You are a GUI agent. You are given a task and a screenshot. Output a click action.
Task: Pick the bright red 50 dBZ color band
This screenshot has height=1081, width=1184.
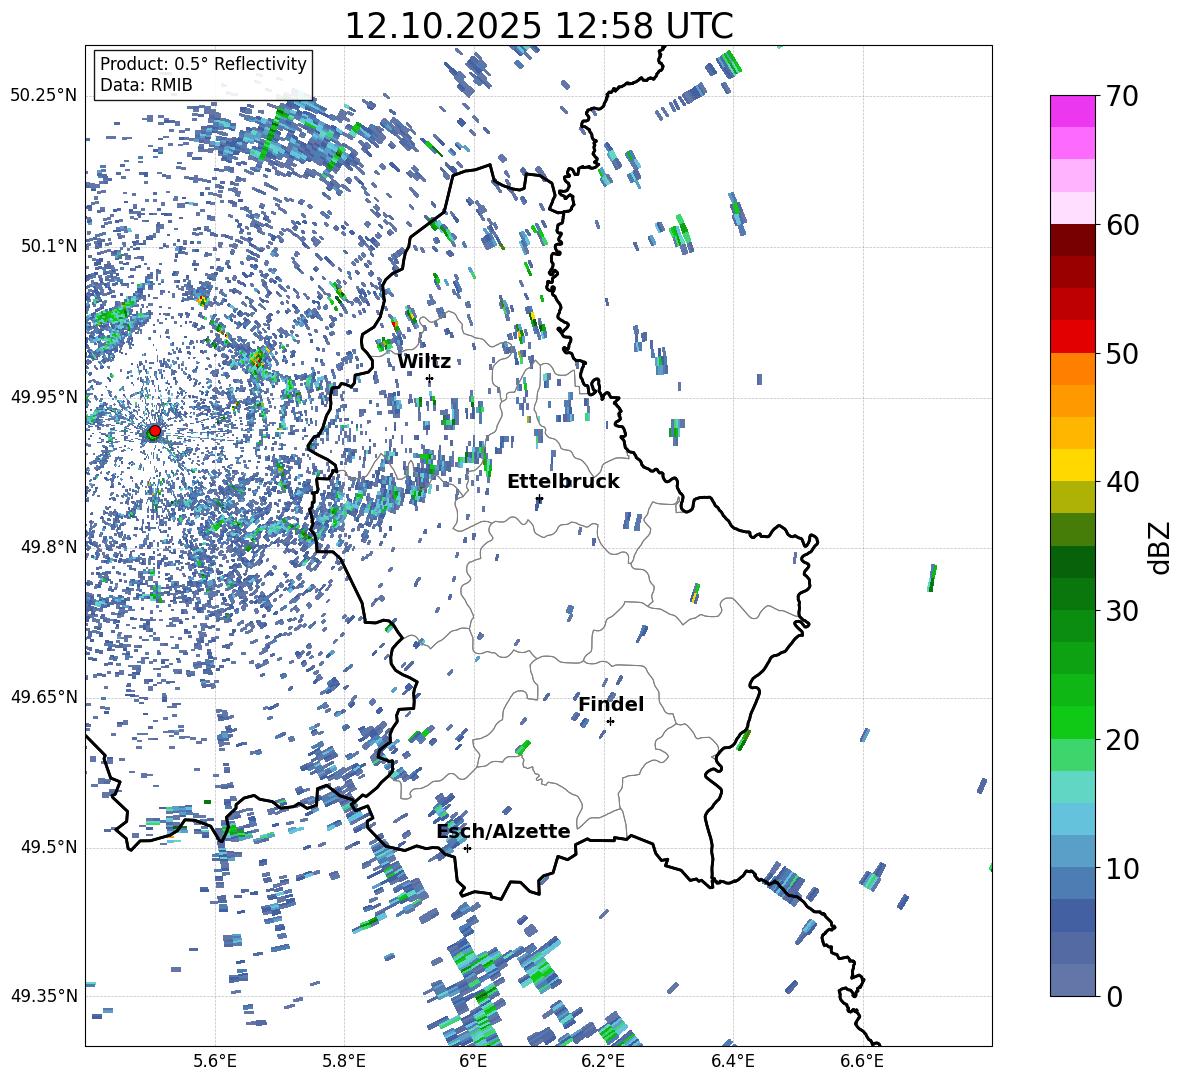click(1072, 336)
